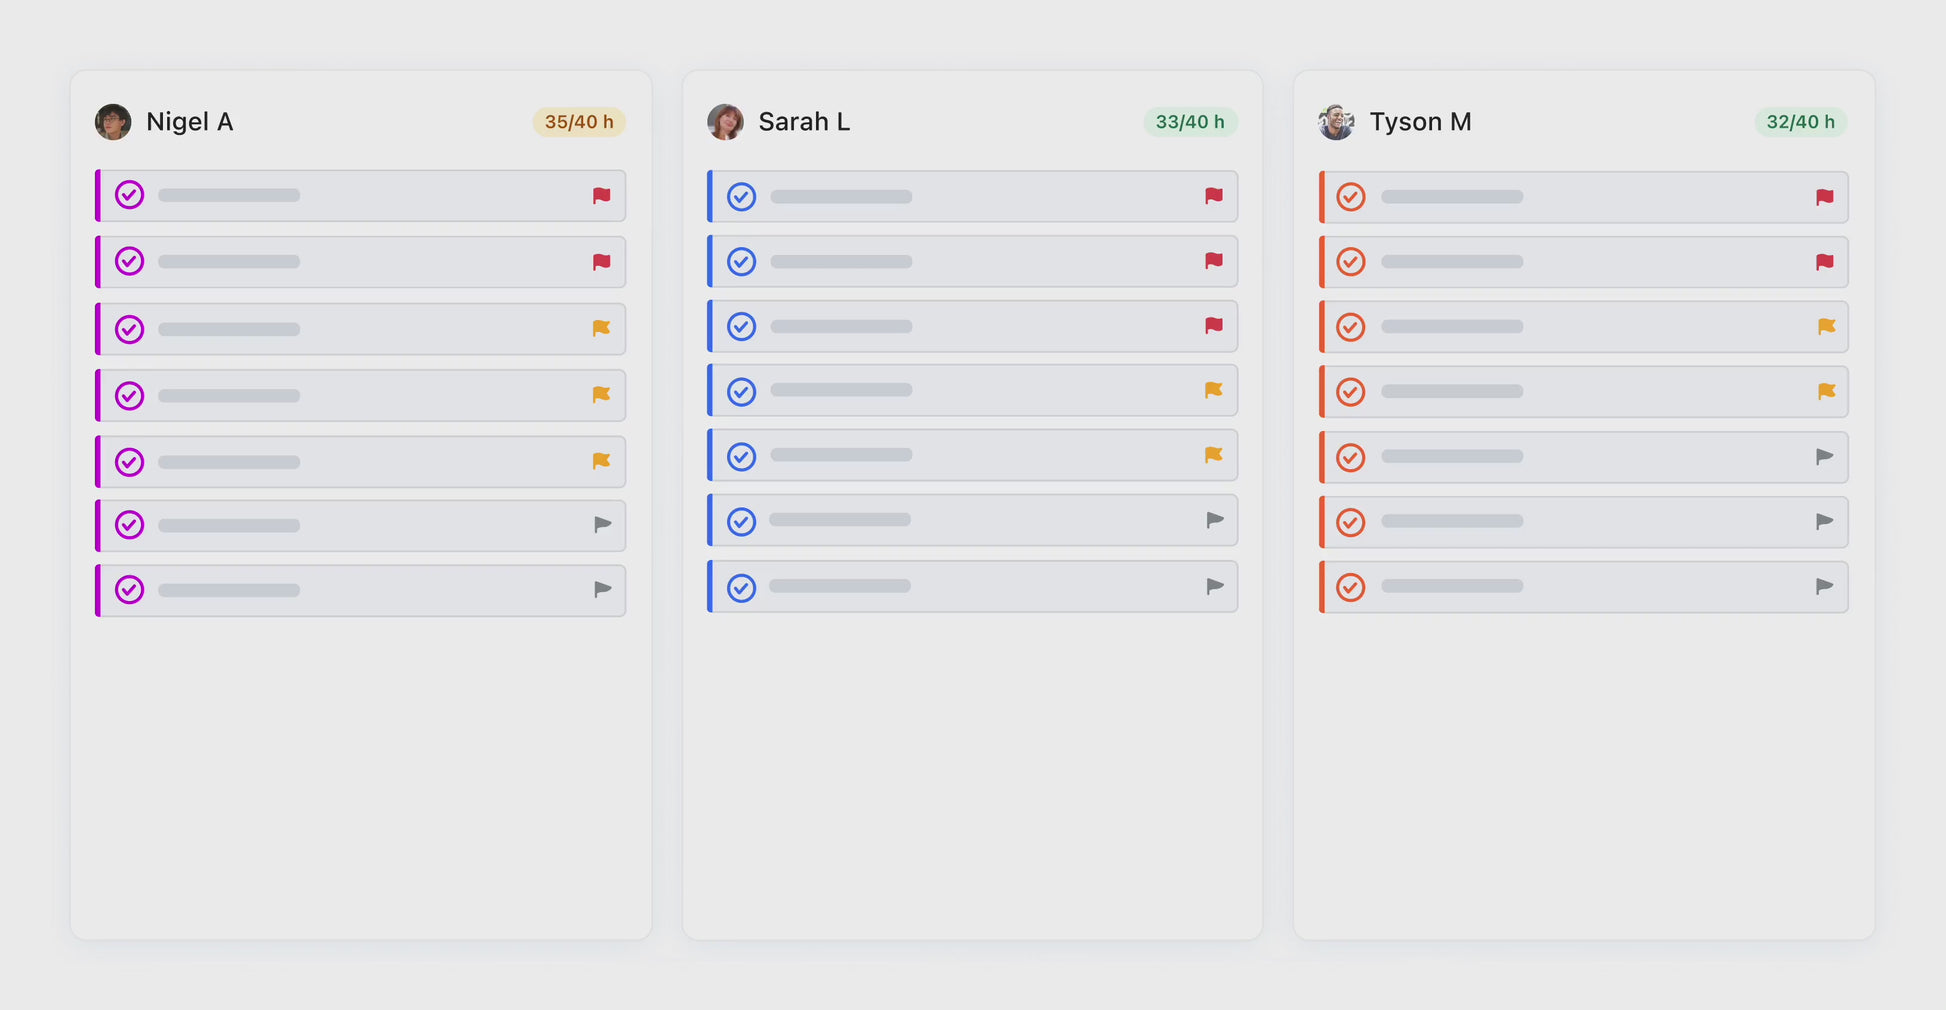Click Sarah L's 33/40 h hours badge
The image size is (1946, 1010).
[1190, 122]
